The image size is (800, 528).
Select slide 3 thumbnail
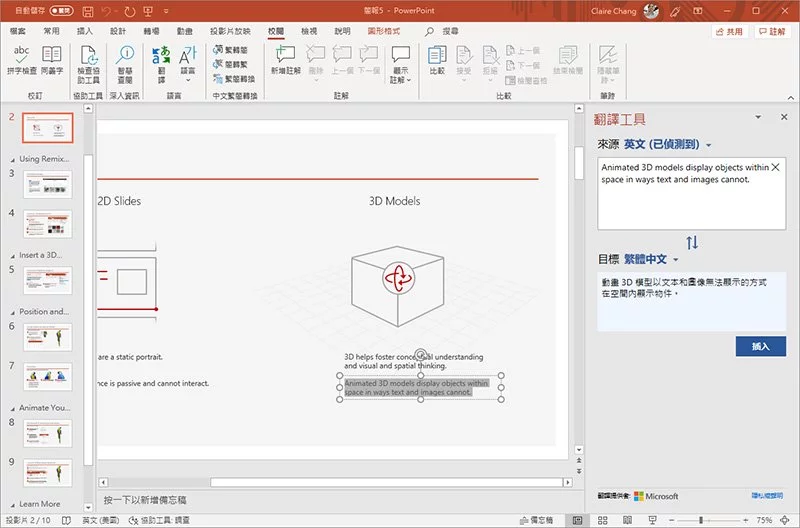point(47,184)
